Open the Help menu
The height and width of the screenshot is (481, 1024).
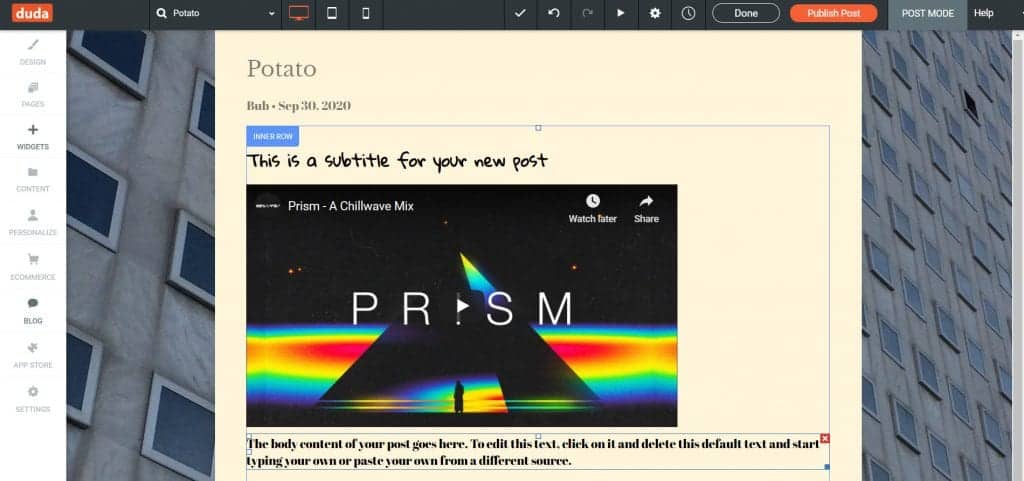pos(984,13)
